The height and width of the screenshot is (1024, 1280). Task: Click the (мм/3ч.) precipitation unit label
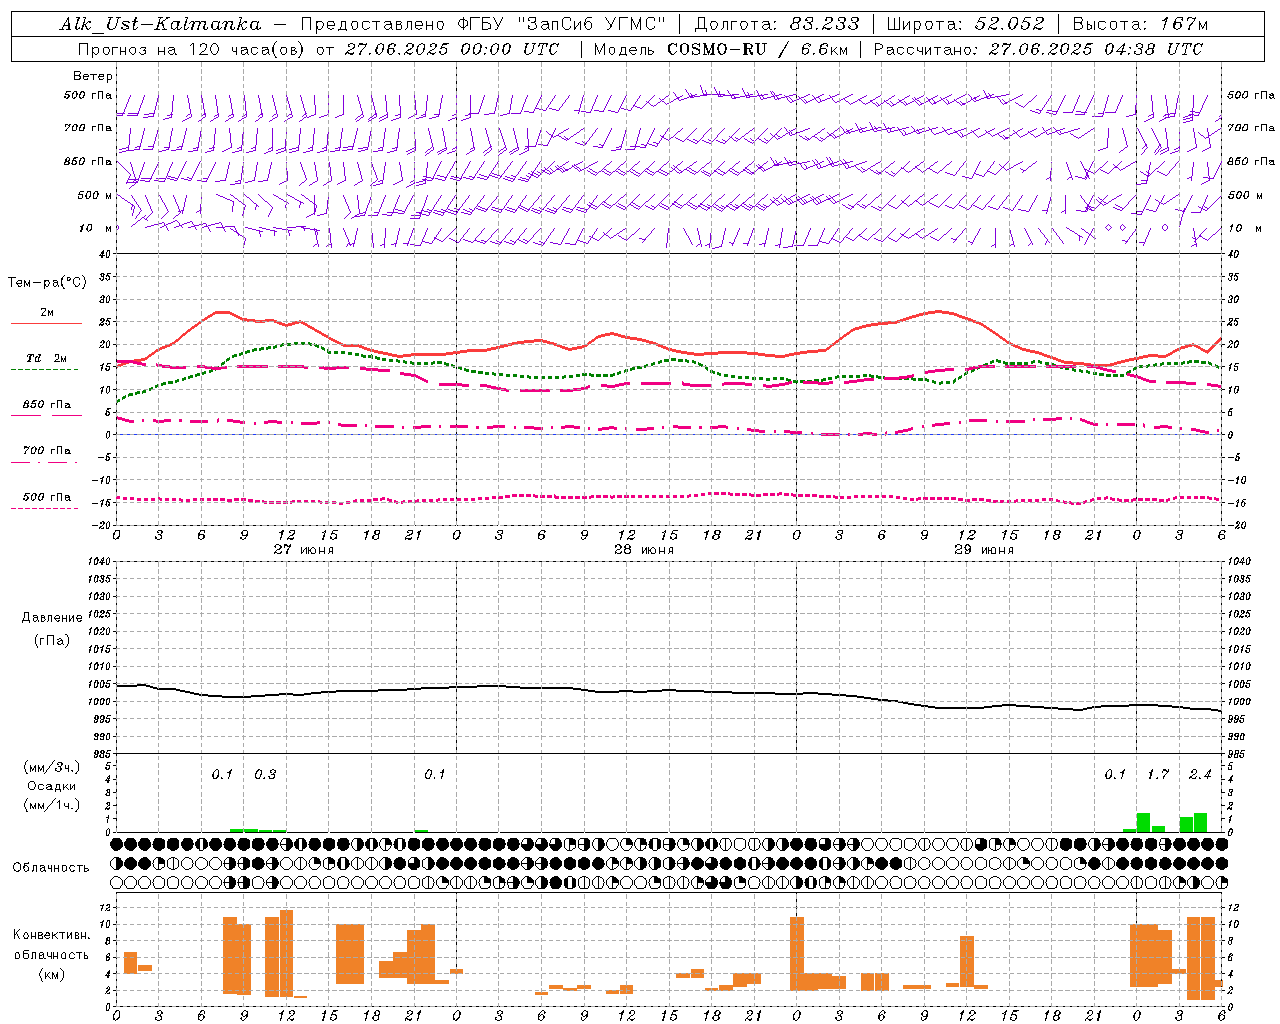[x=52, y=767]
